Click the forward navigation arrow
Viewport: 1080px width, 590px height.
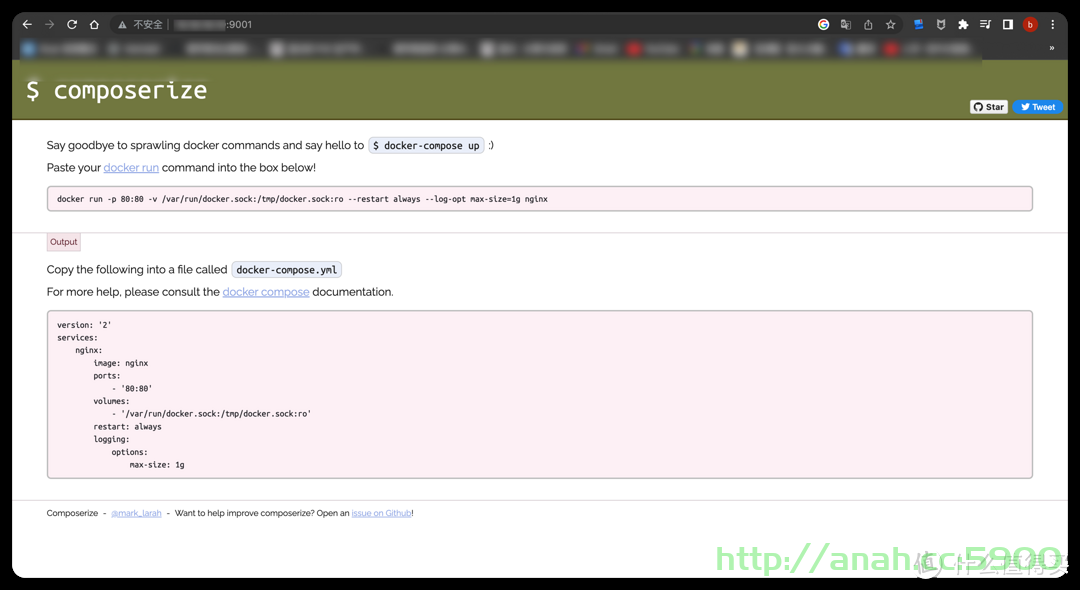(50, 25)
